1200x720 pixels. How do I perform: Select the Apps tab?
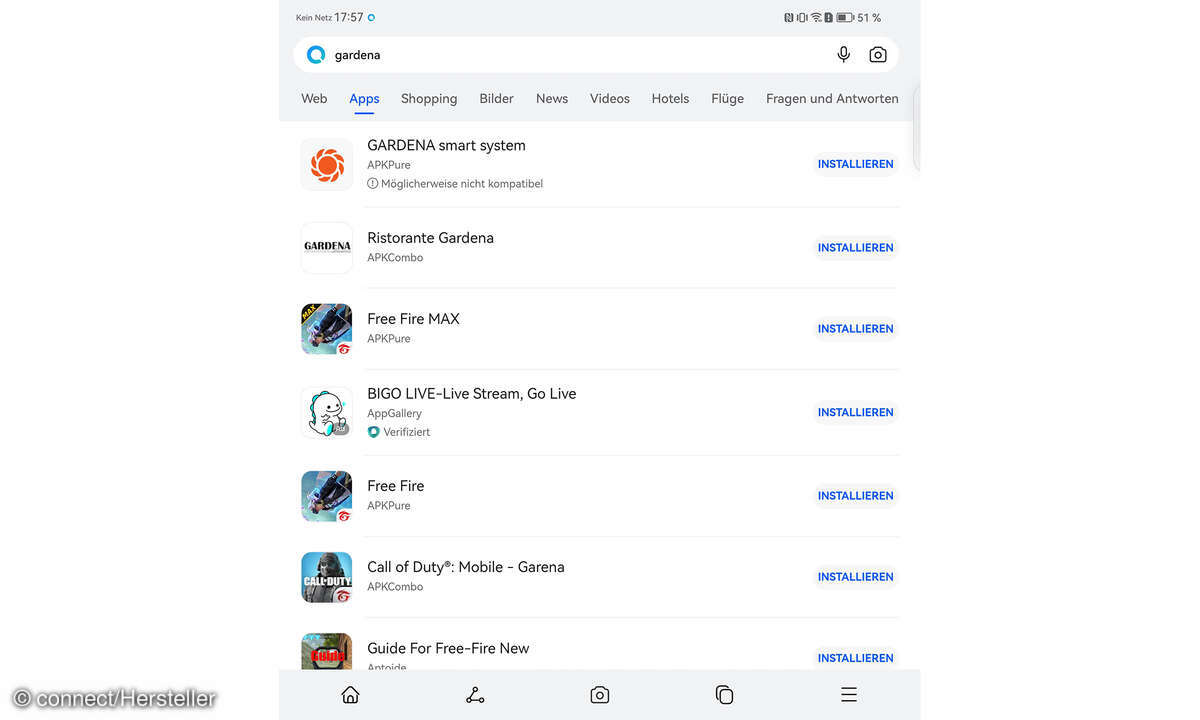click(364, 98)
